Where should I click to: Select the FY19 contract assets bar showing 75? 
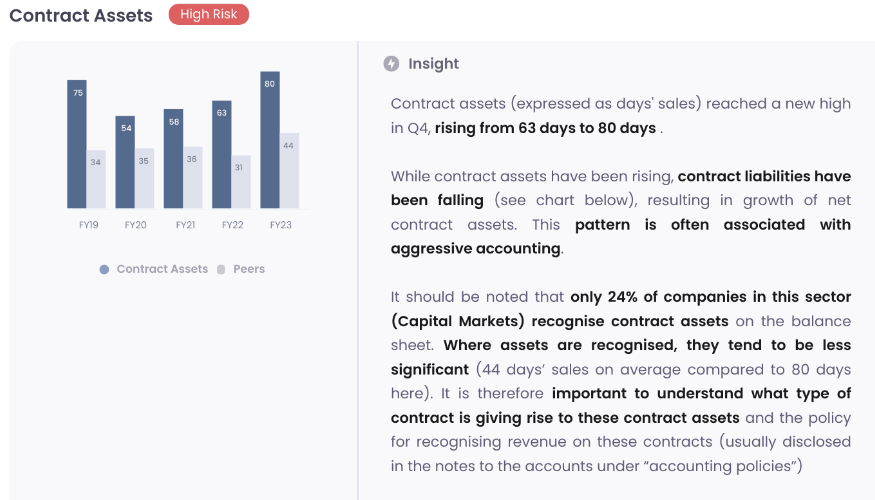coord(77,144)
